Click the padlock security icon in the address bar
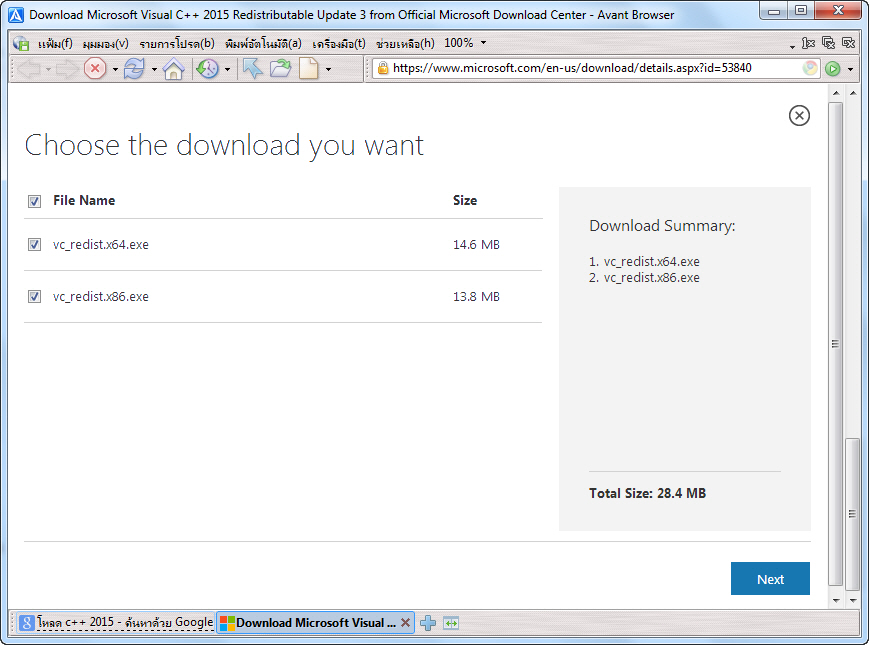 pos(382,68)
